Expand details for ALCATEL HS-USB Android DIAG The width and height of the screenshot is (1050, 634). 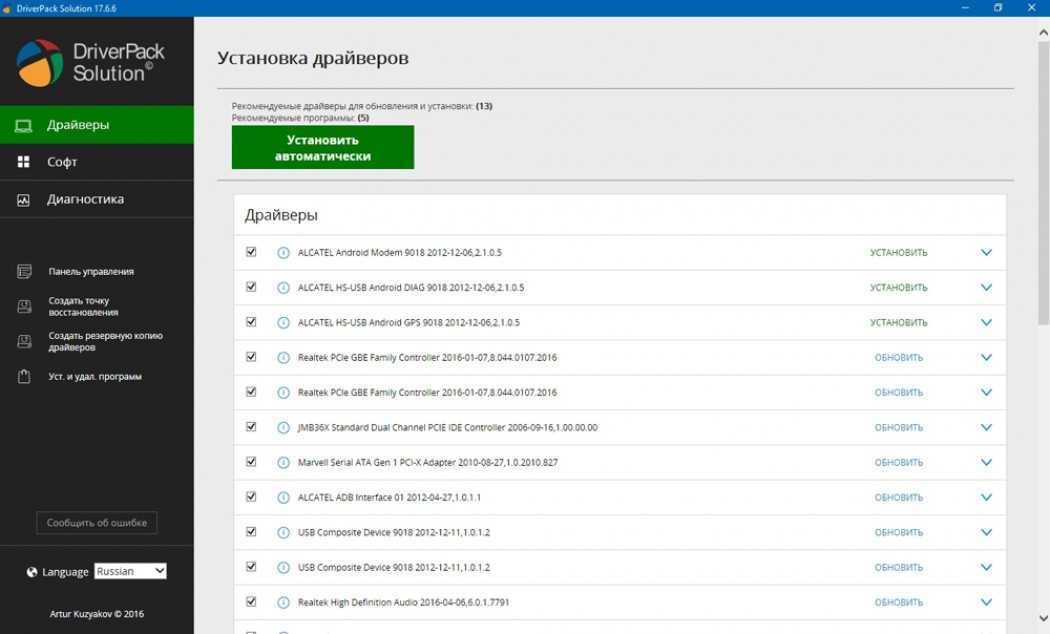986,287
